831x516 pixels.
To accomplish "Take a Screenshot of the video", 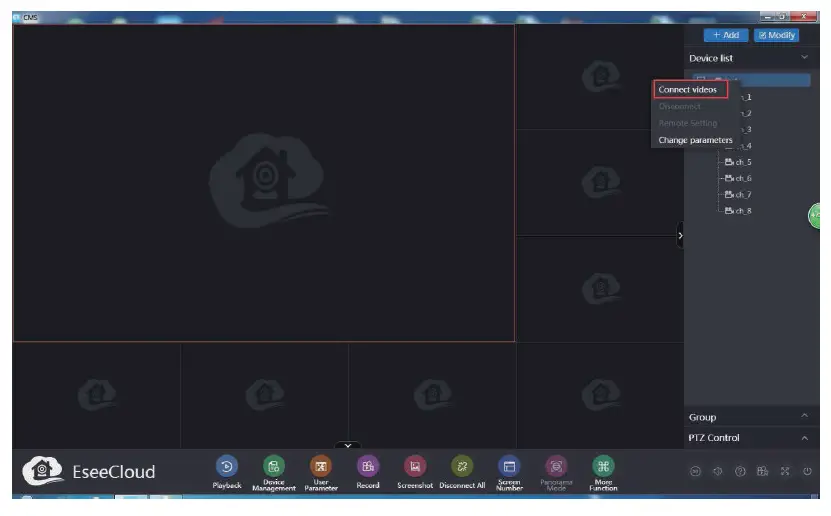I will [x=415, y=467].
